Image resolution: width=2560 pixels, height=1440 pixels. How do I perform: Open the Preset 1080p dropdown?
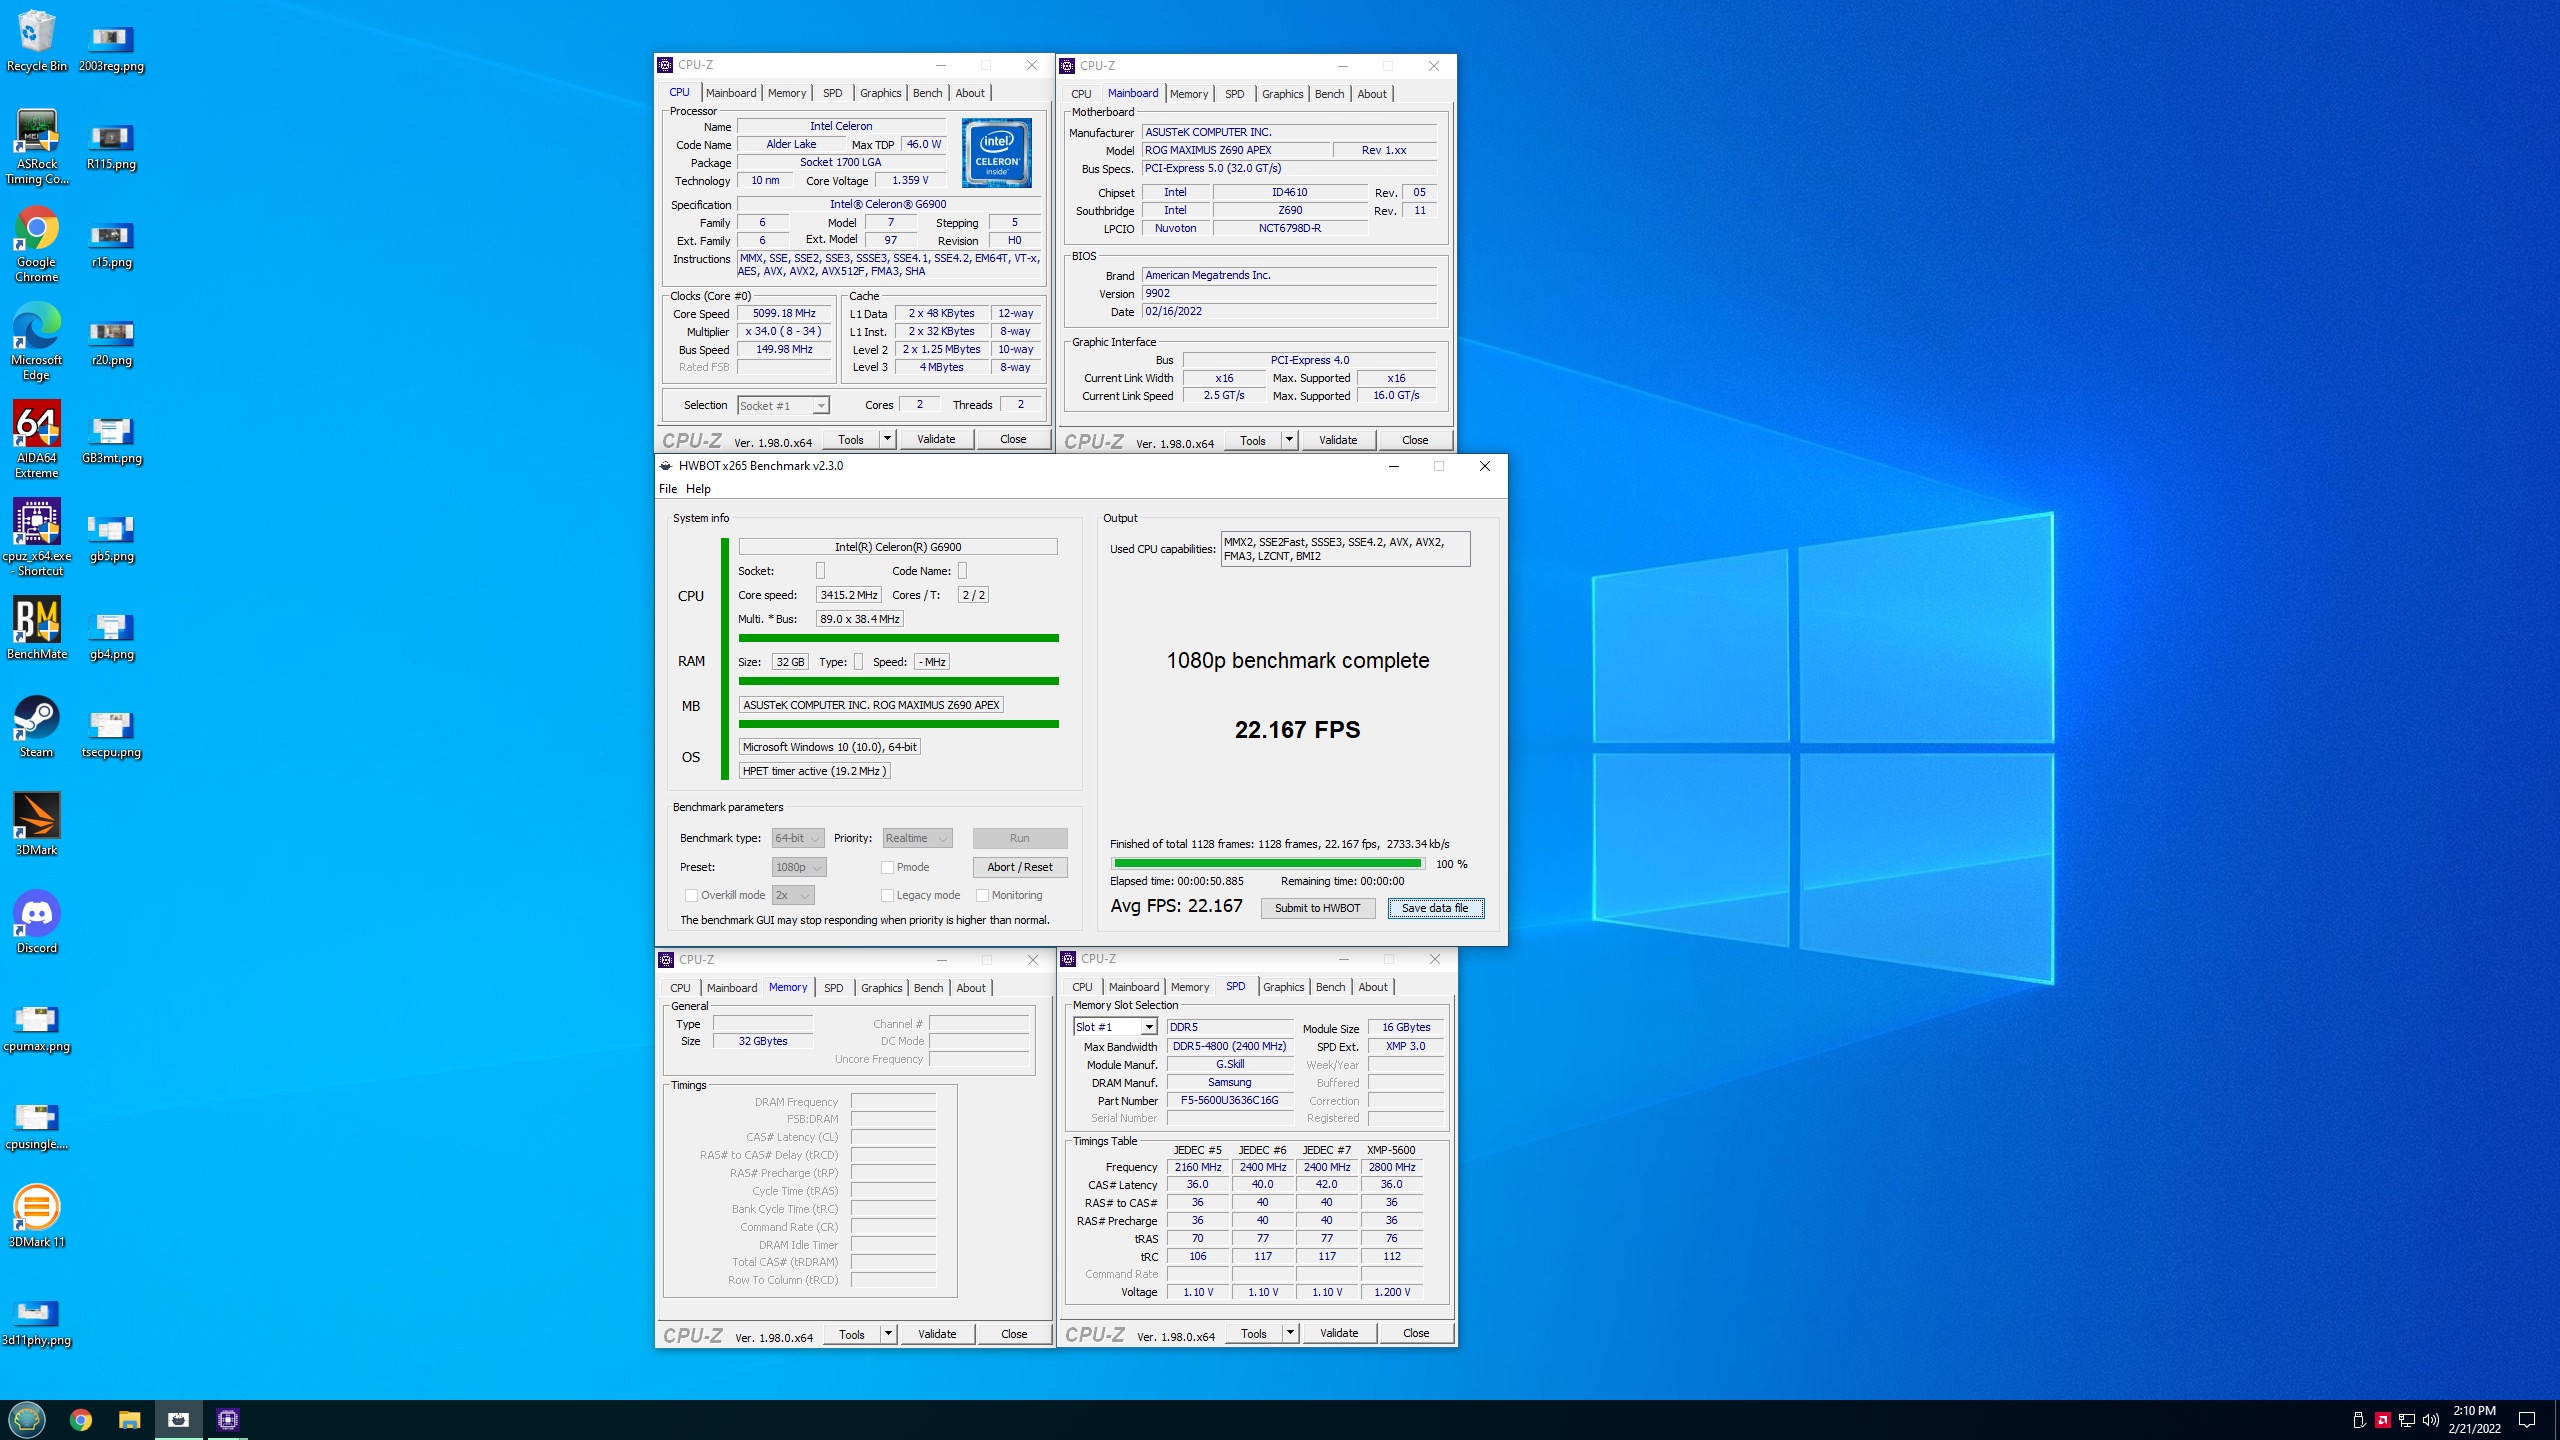[799, 867]
